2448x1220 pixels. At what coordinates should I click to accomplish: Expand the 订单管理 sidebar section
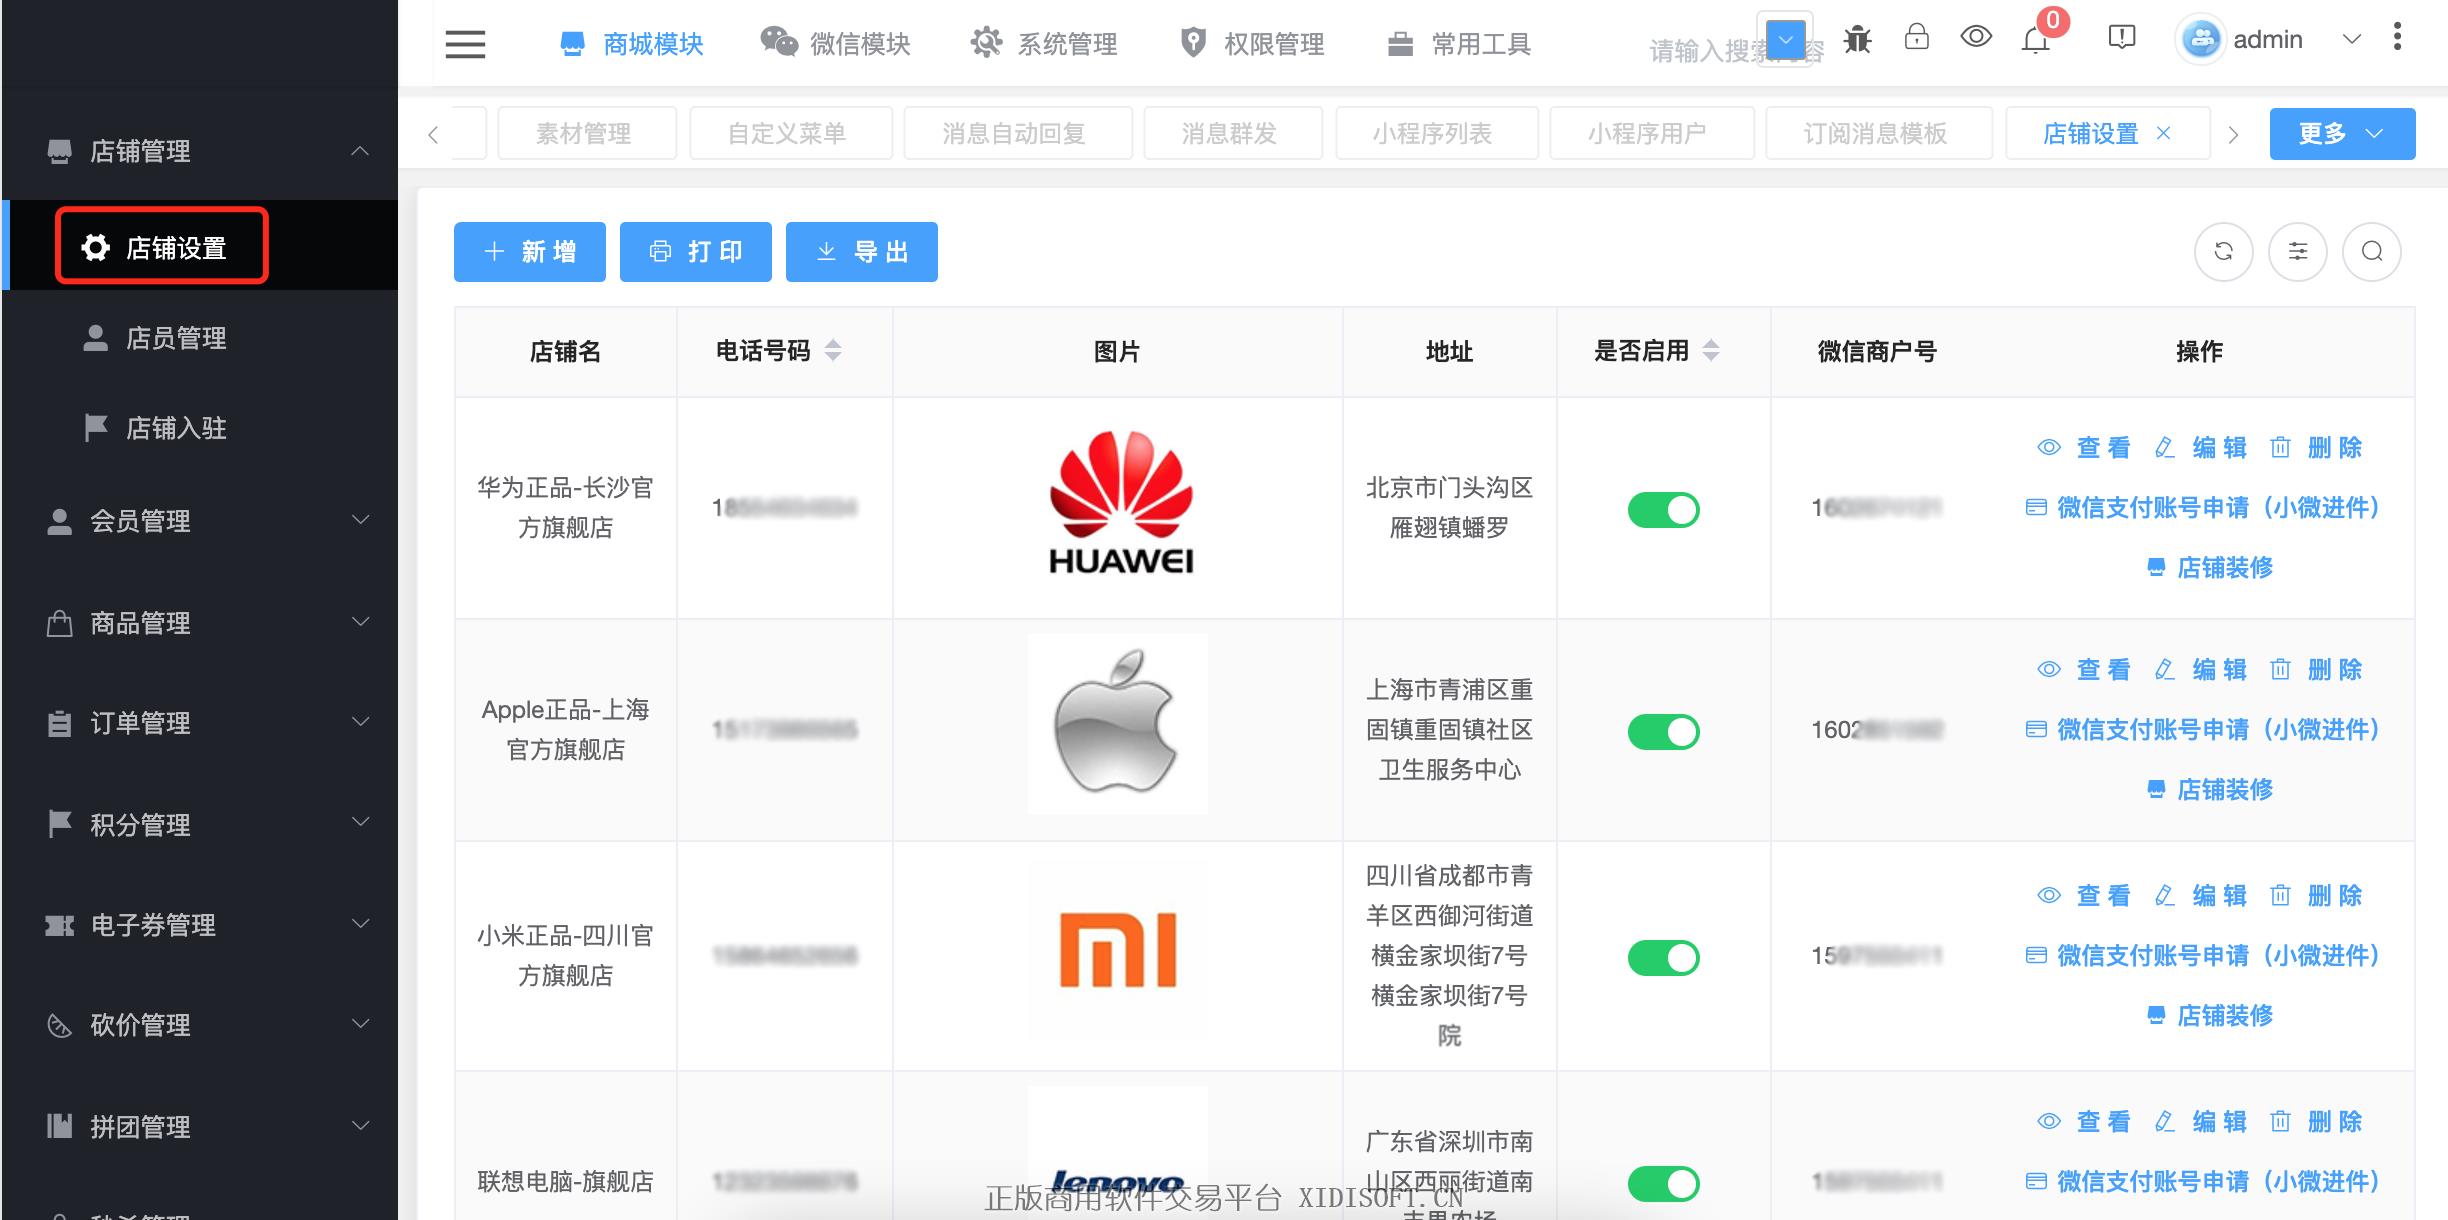[200, 723]
